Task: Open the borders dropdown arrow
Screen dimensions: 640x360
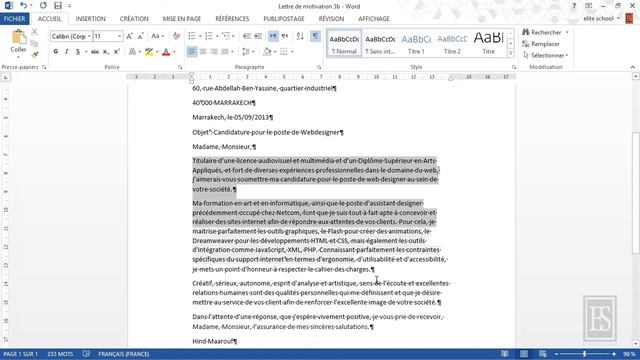Action: pyautogui.click(x=292, y=52)
